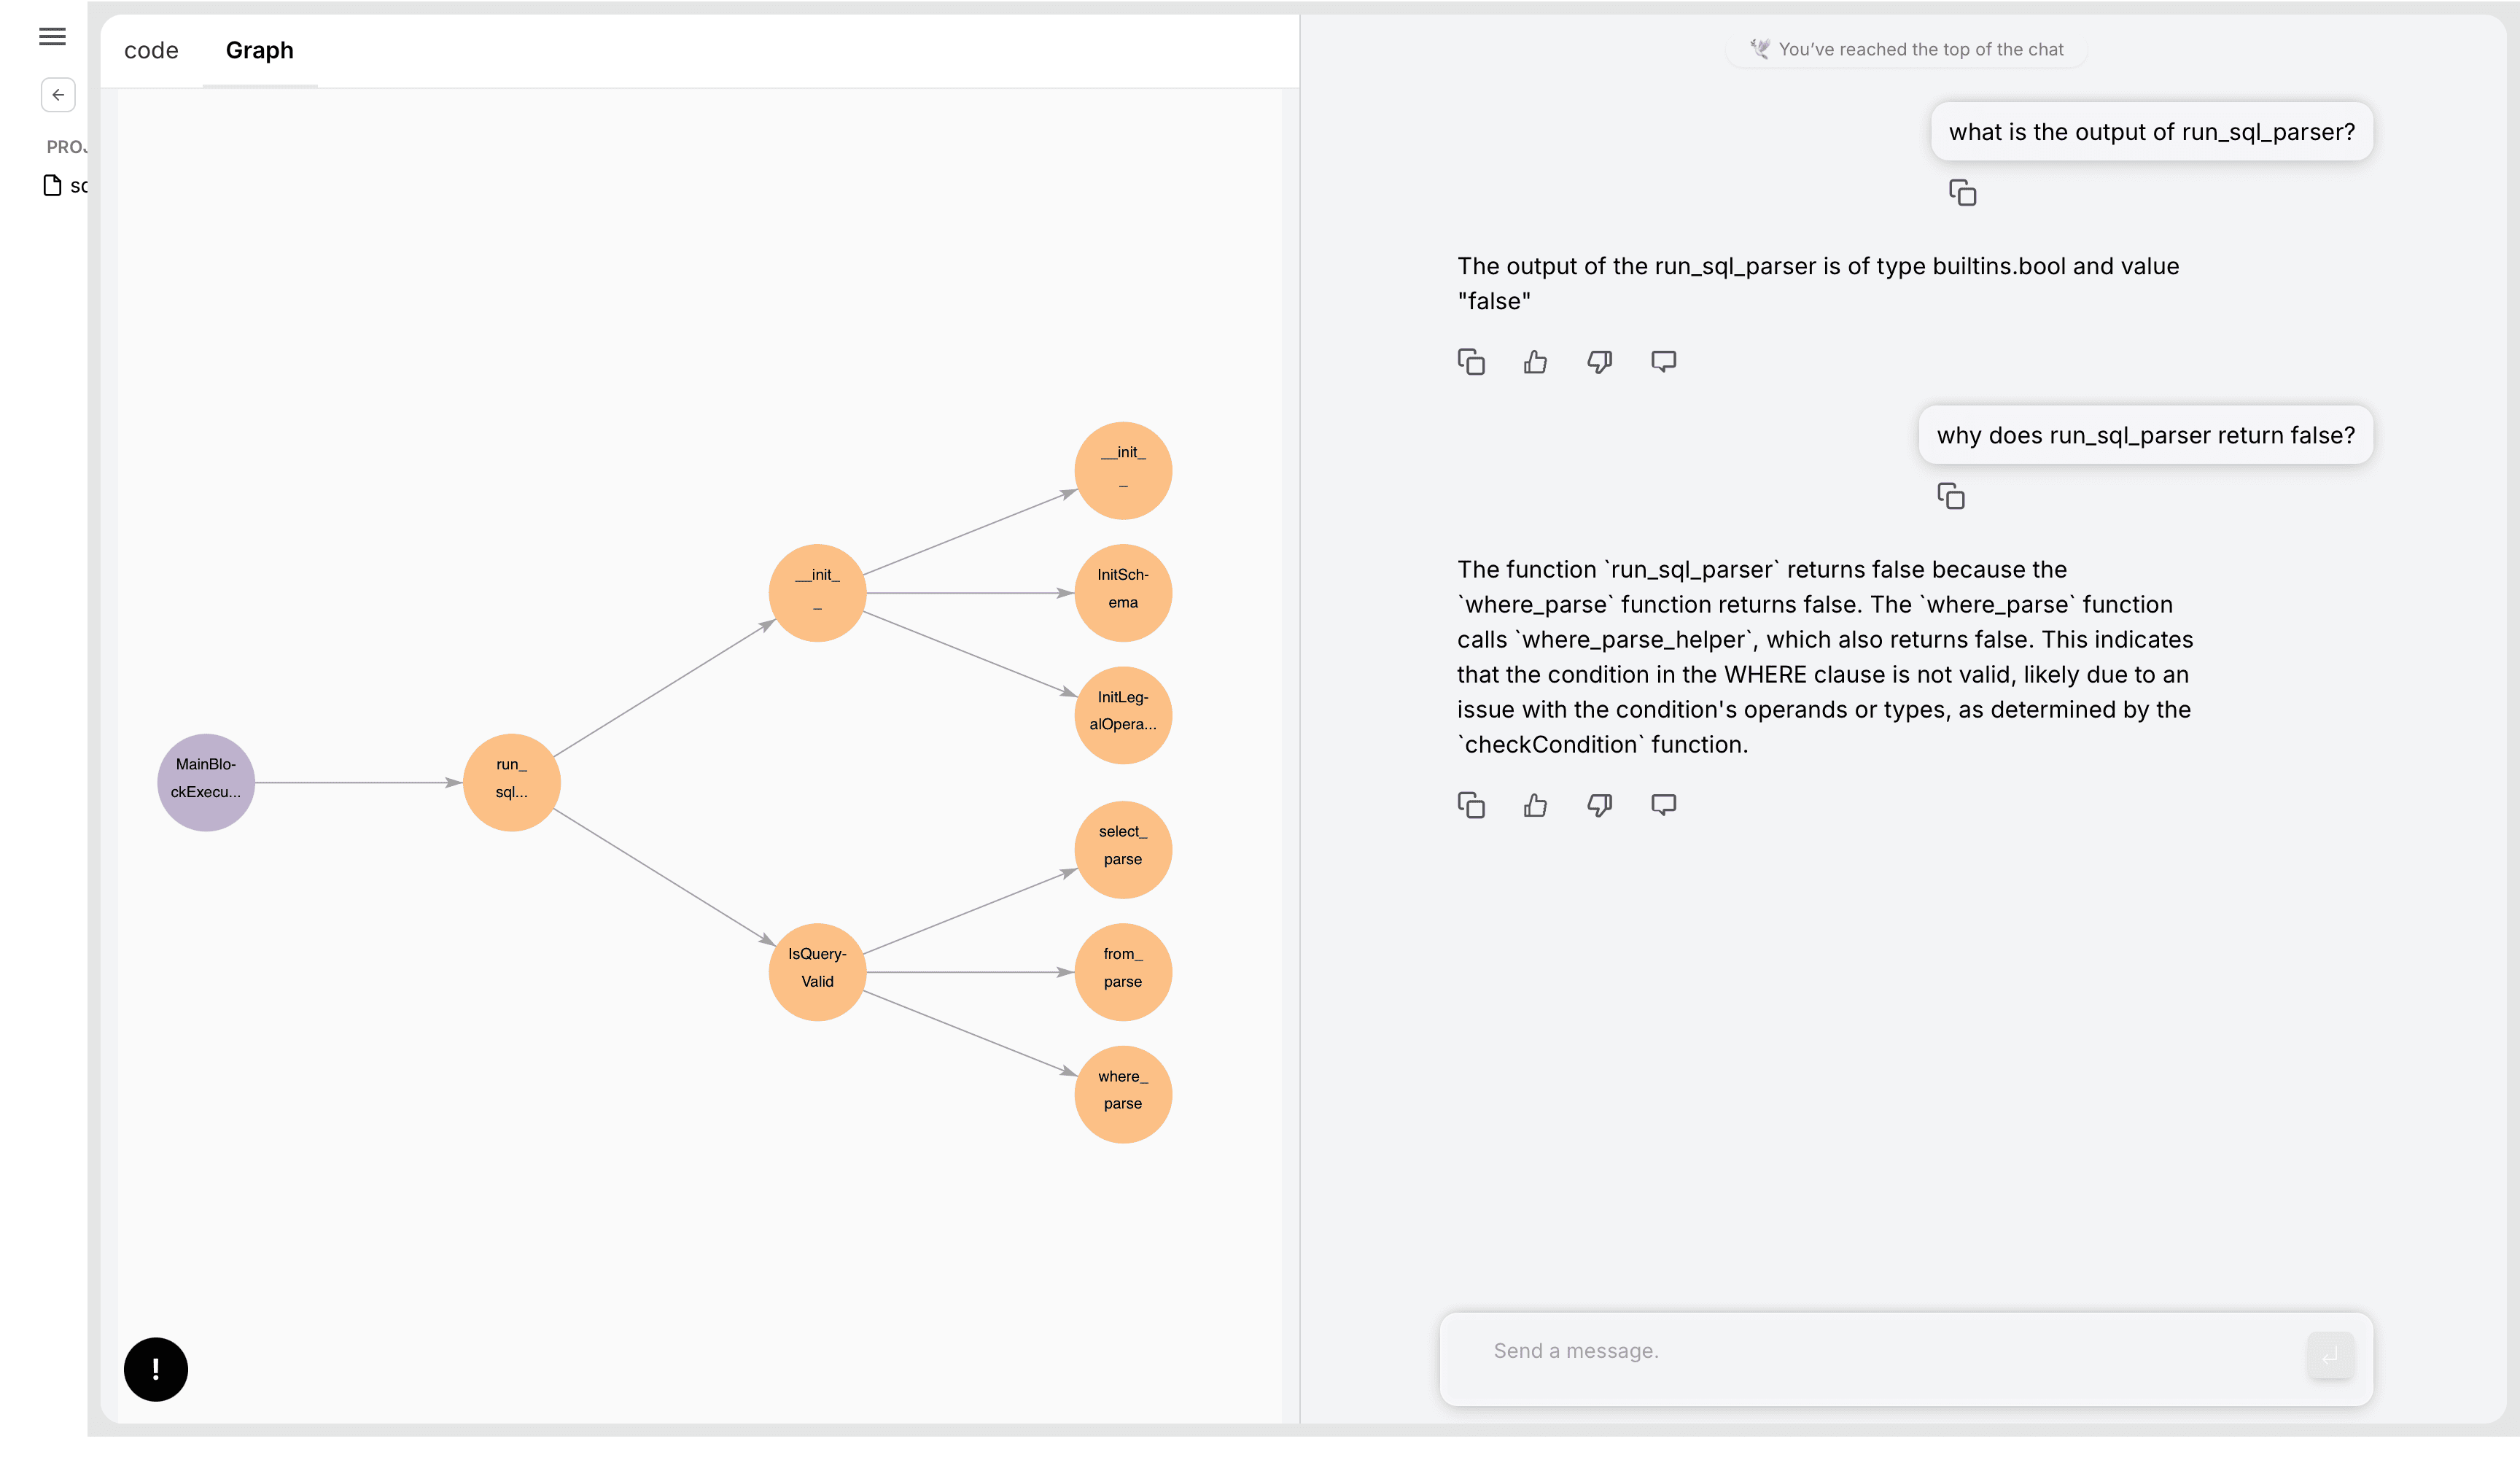The height and width of the screenshot is (1460, 2520).
Task: Comment on the builtins.bool answer
Action: click(1663, 362)
